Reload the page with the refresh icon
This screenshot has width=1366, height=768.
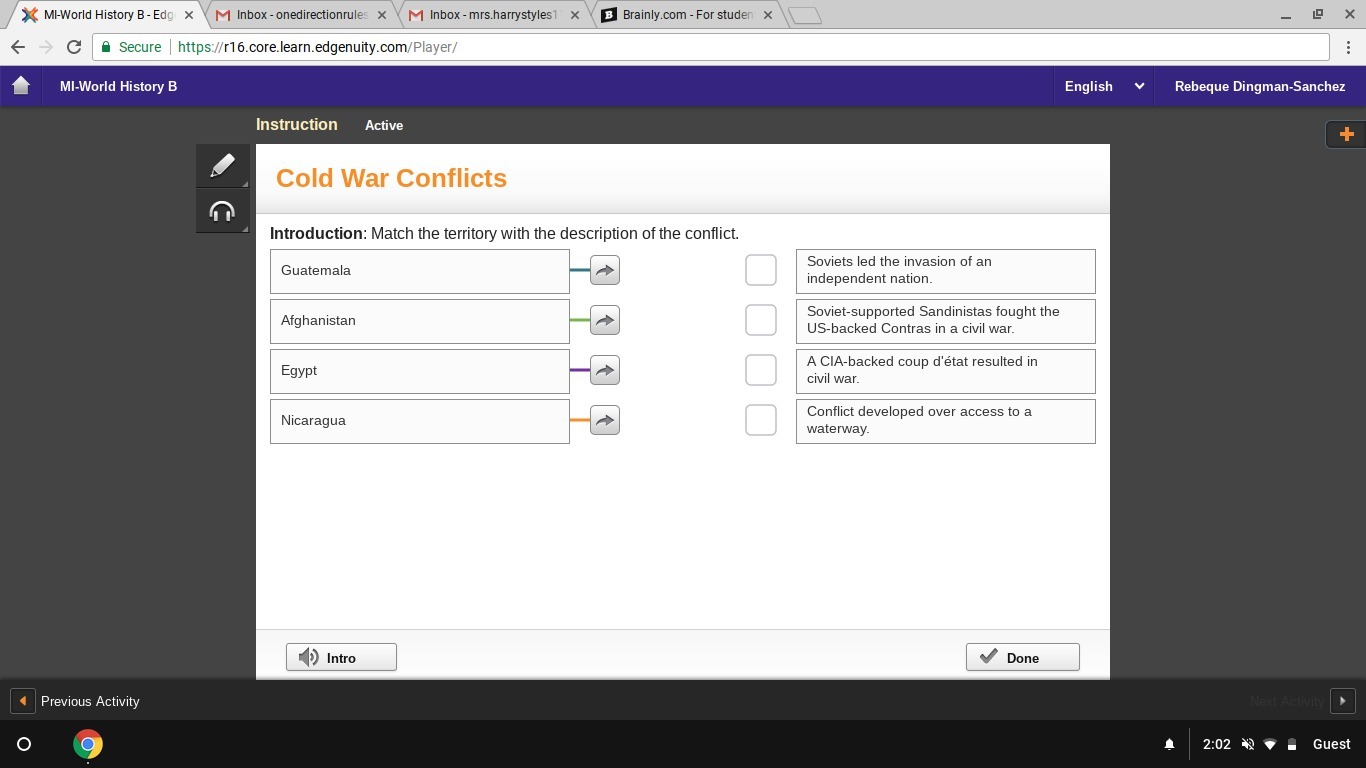(73, 47)
